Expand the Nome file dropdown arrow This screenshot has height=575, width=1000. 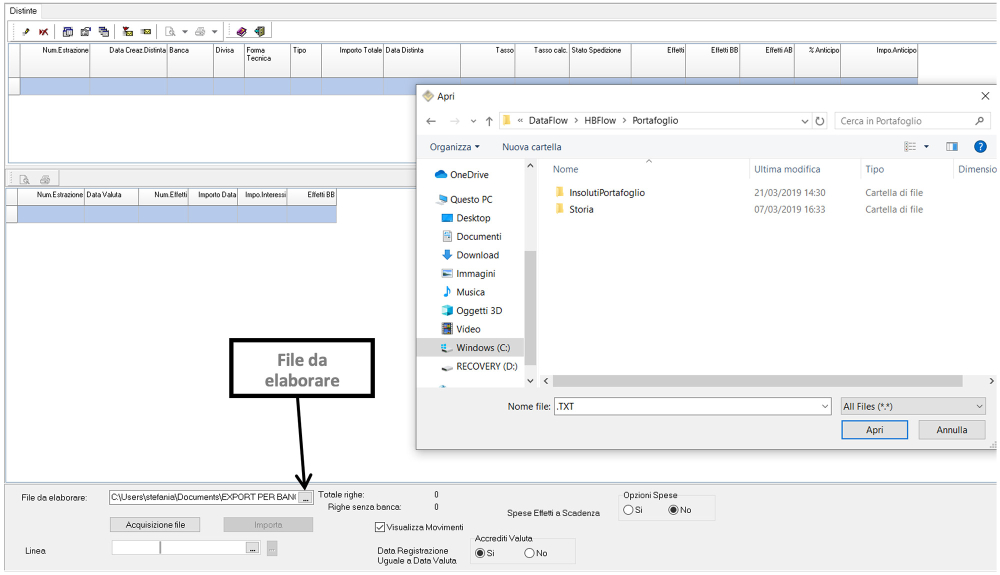coord(824,406)
